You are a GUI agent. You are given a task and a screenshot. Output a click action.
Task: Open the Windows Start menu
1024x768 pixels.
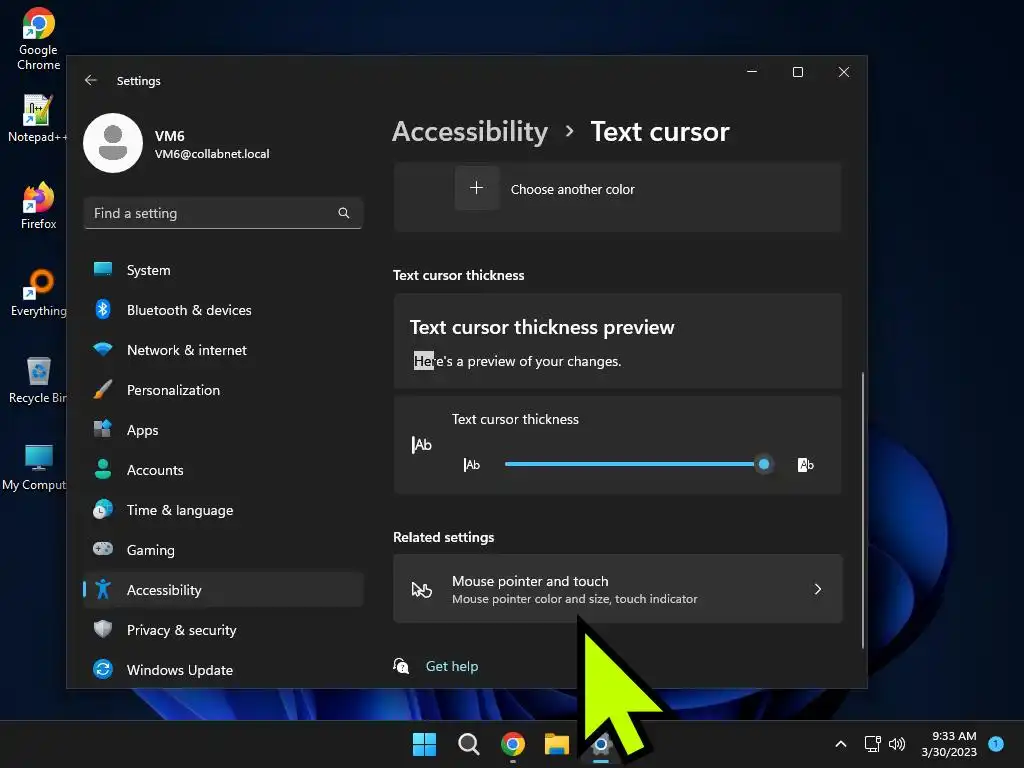point(424,744)
